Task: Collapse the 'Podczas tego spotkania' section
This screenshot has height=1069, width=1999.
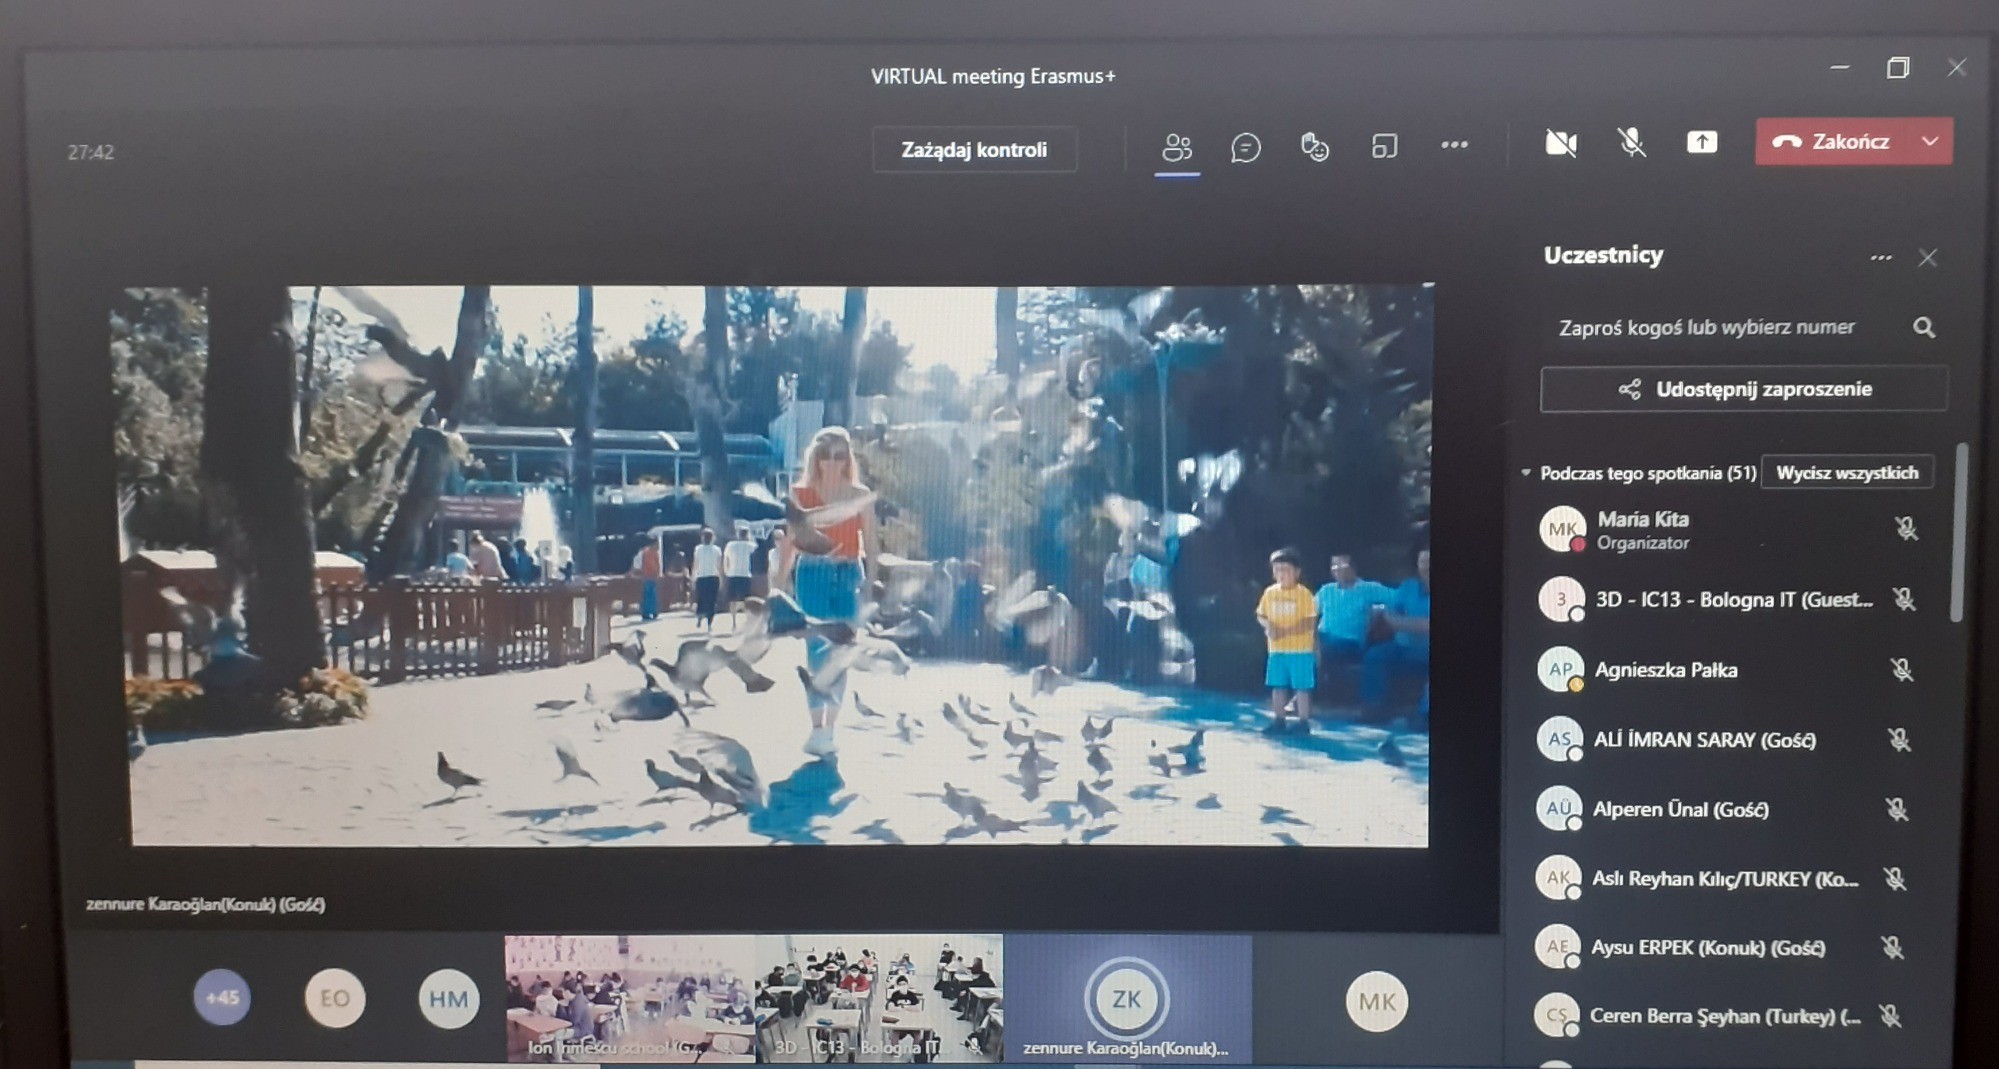Action: pos(1526,473)
